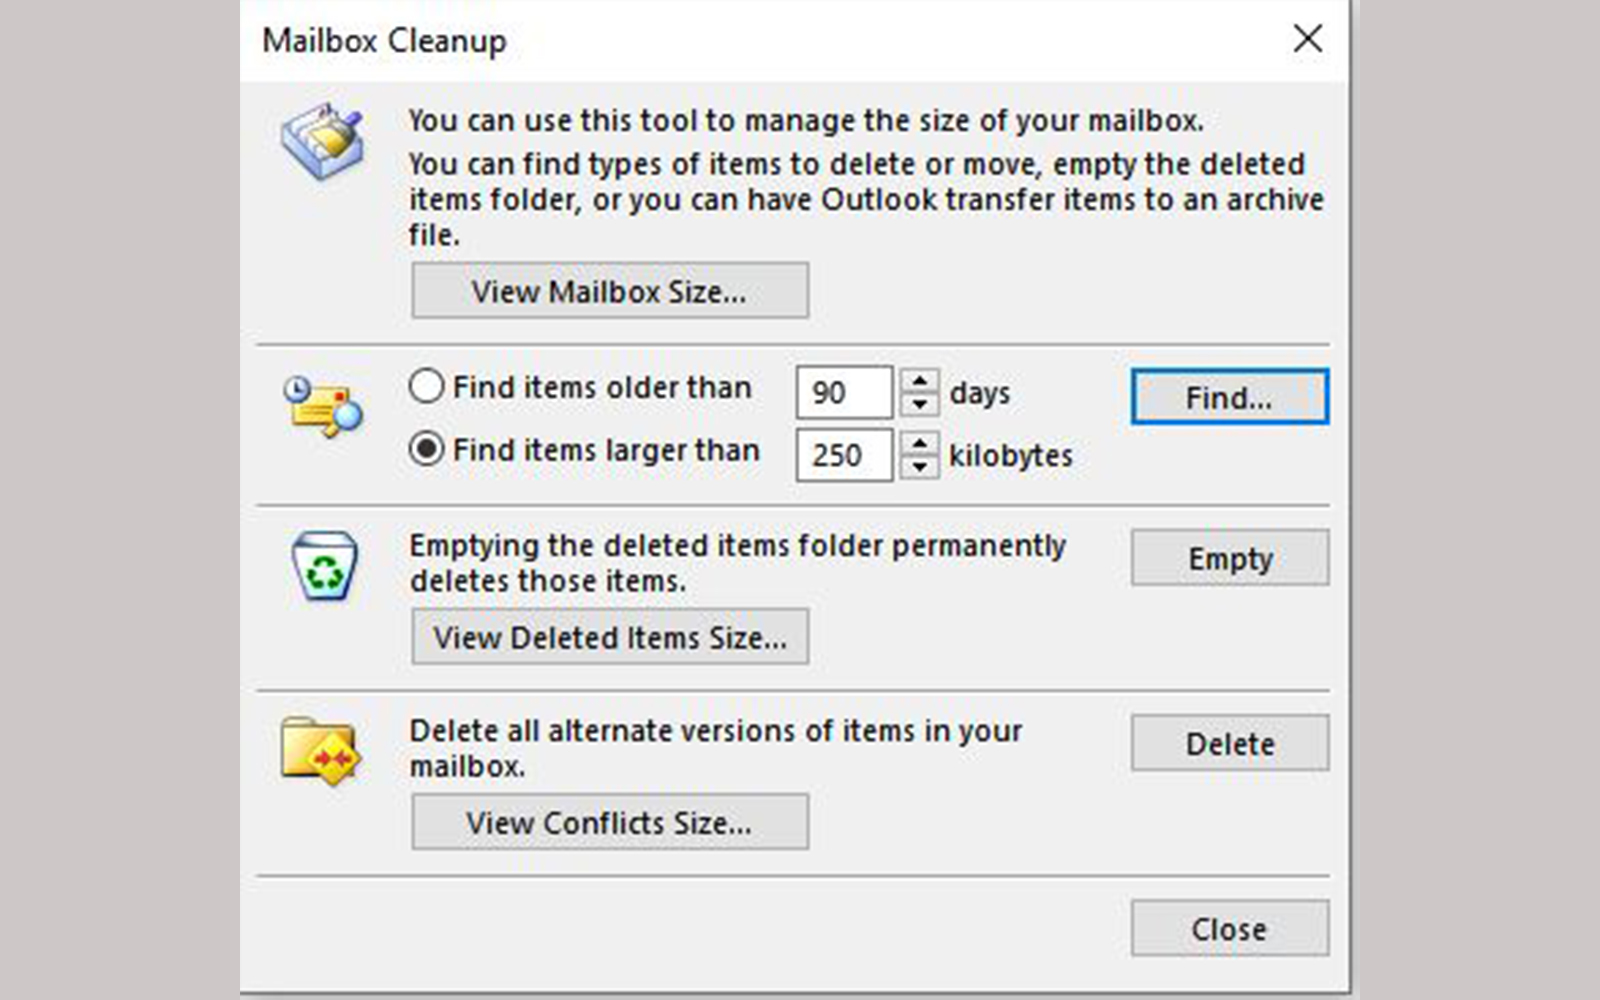The width and height of the screenshot is (1600, 1000).
Task: Empty the deleted items folder
Action: click(x=1229, y=558)
